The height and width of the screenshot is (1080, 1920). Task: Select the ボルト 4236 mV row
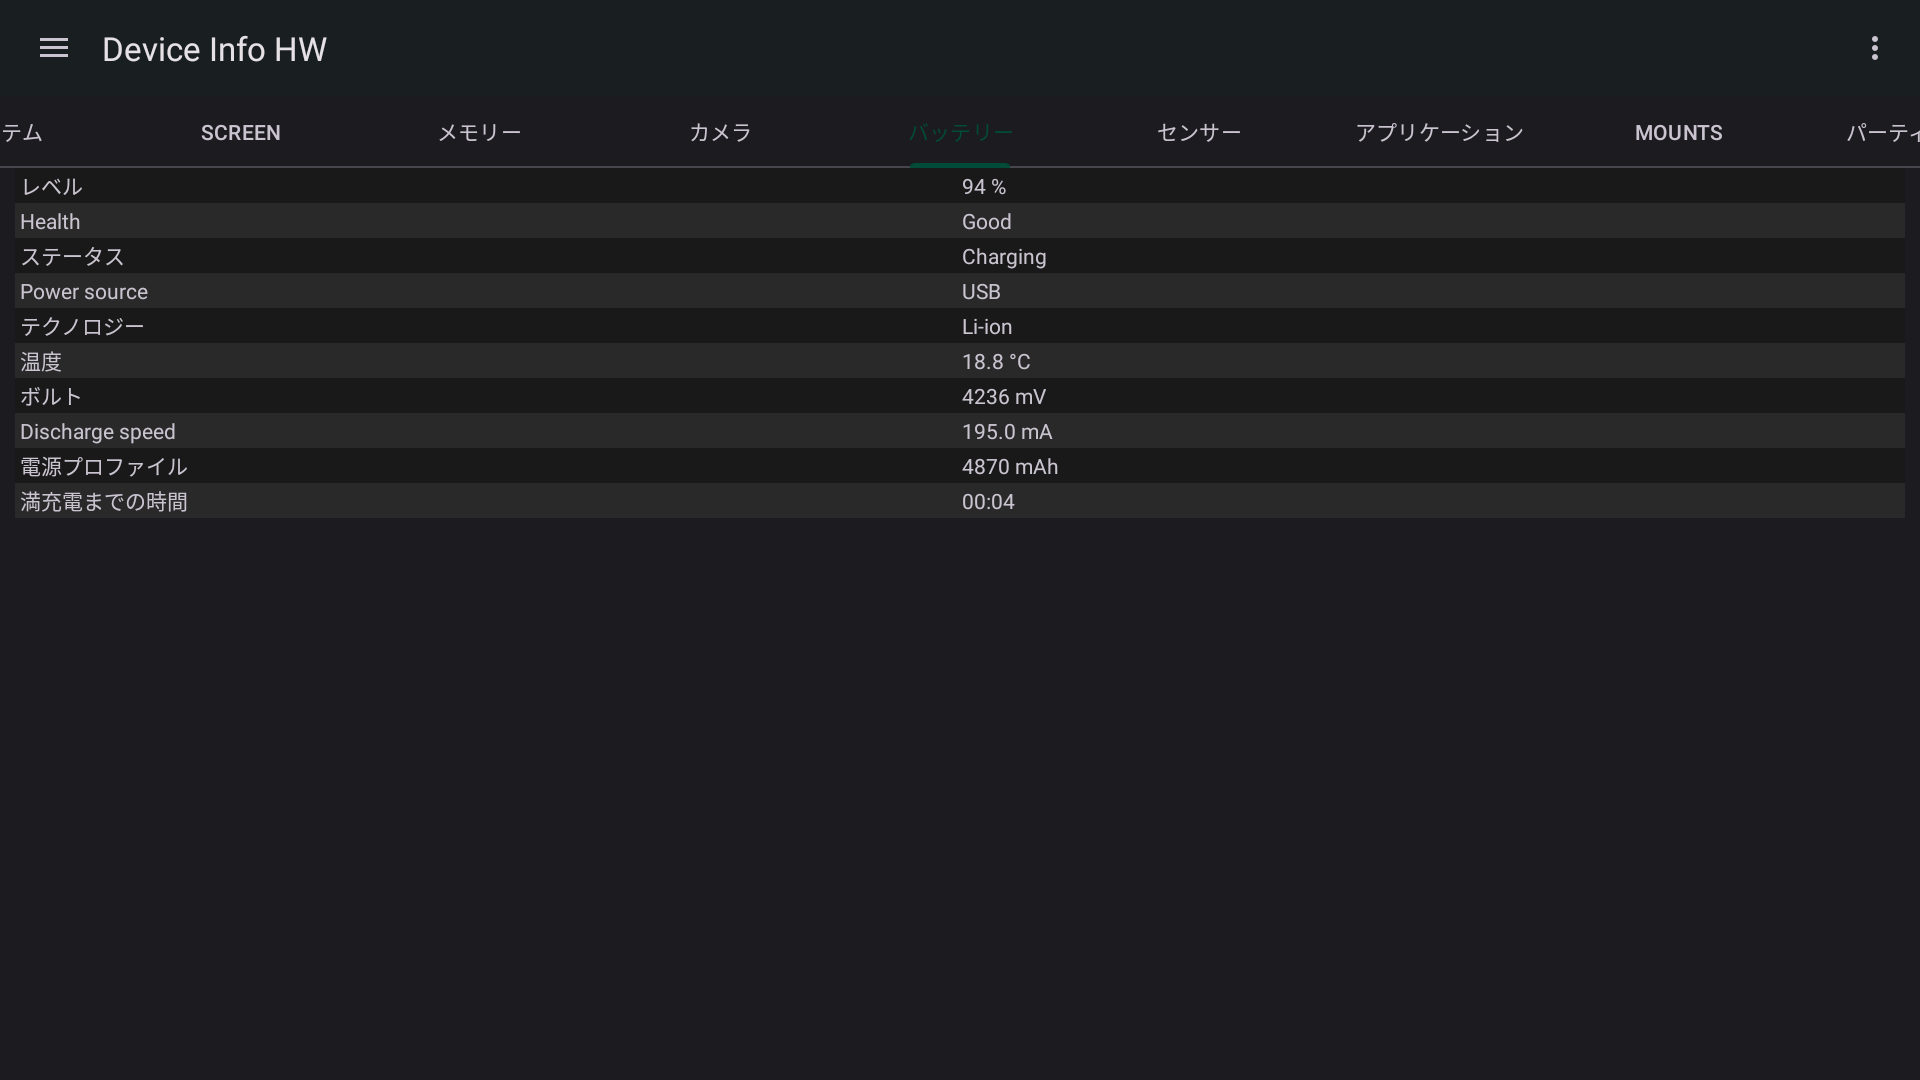point(960,397)
